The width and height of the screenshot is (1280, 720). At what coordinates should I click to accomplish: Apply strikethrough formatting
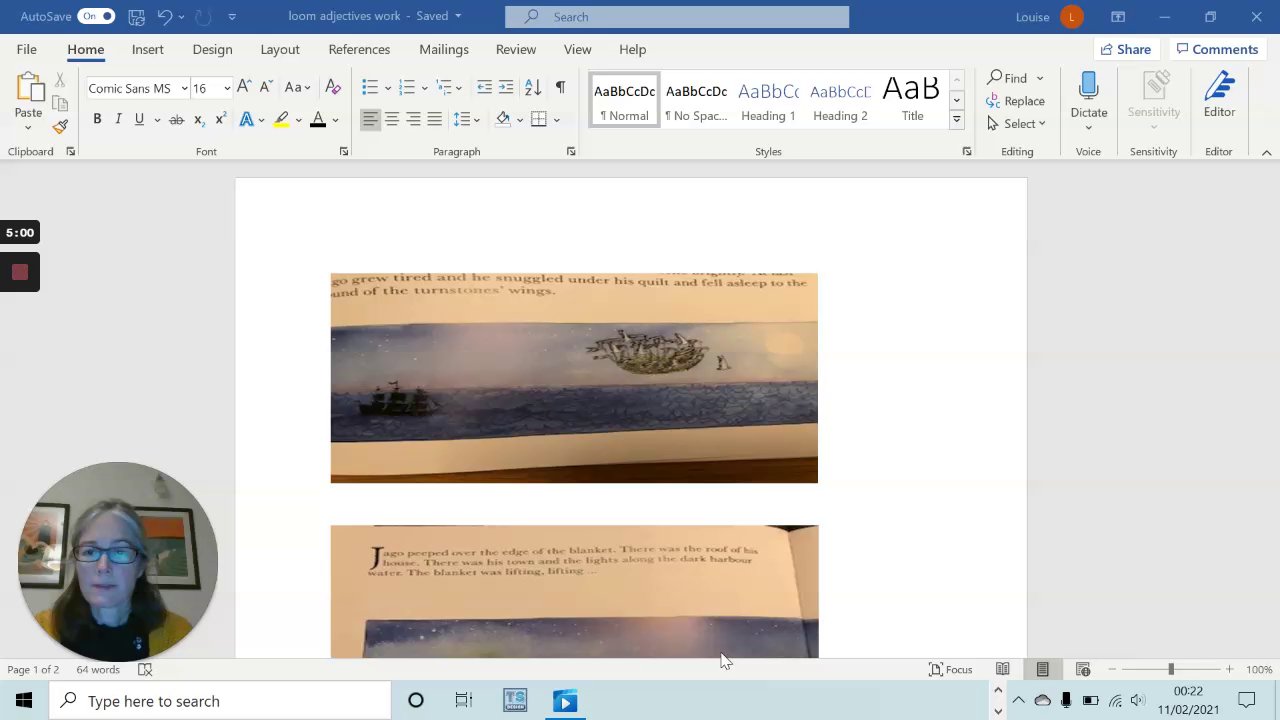(176, 120)
